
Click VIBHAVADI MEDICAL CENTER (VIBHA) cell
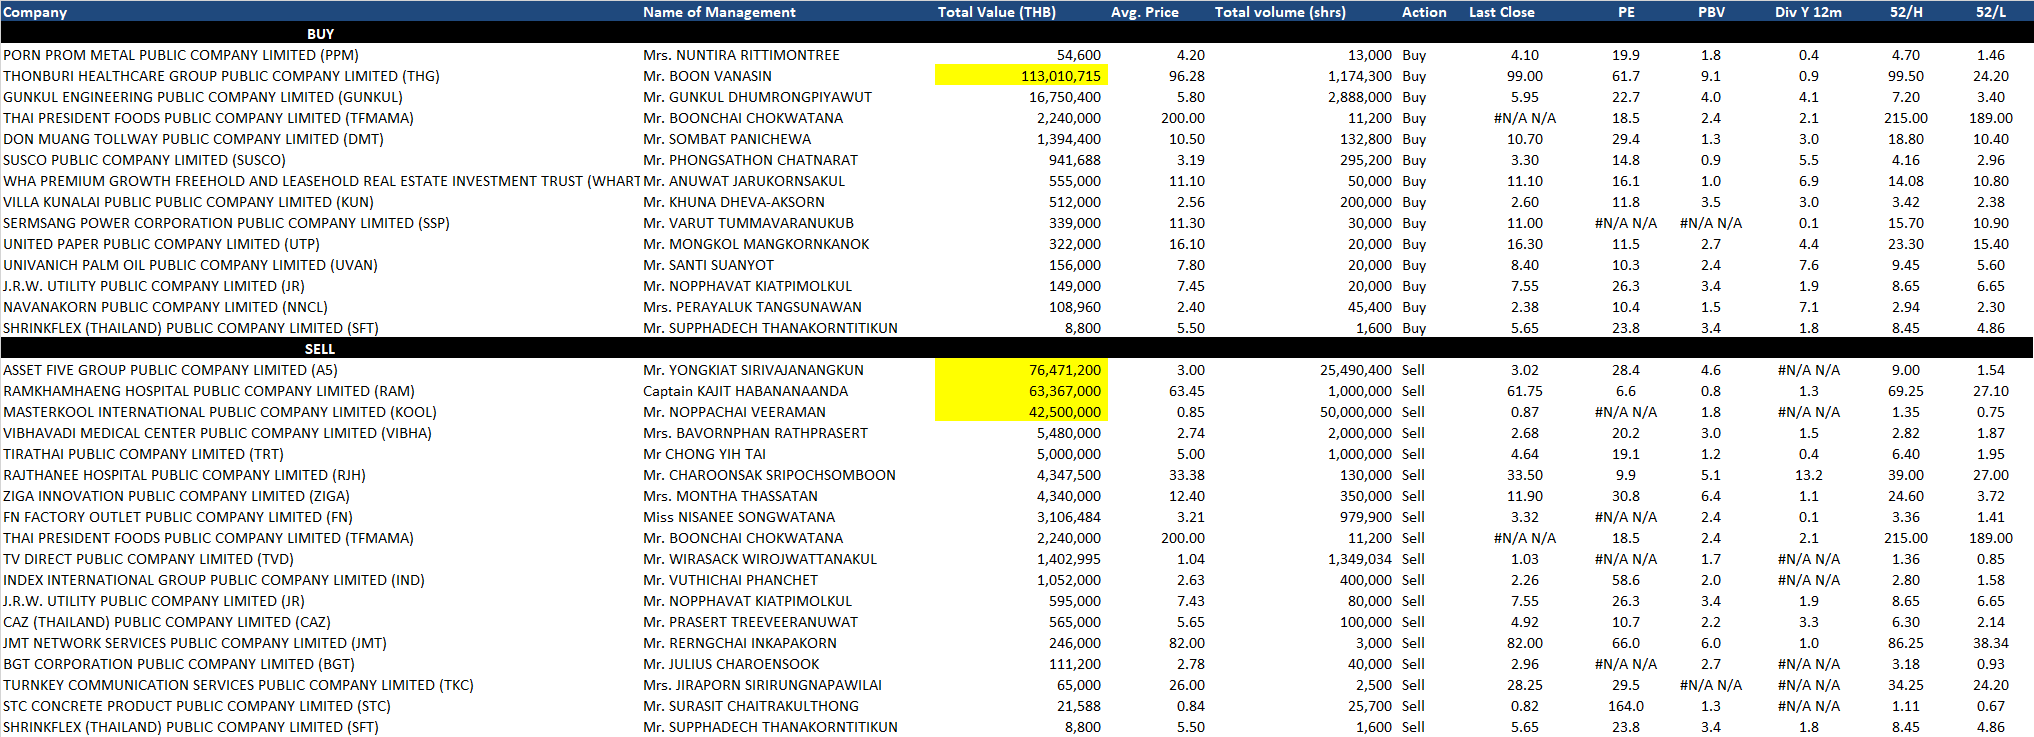(217, 433)
